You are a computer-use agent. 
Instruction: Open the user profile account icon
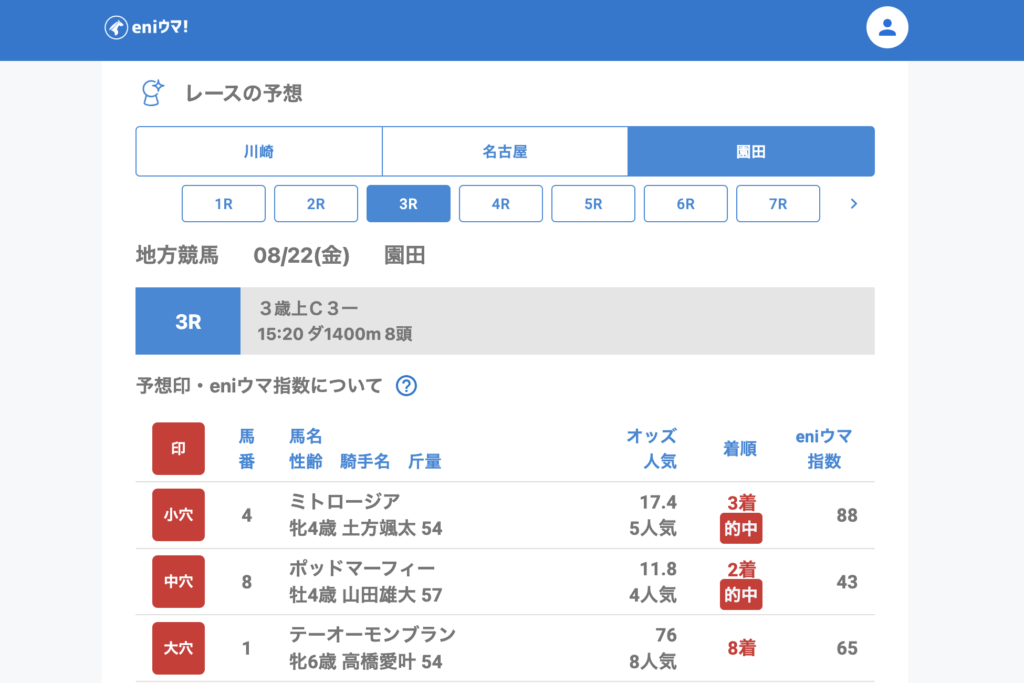(x=886, y=28)
